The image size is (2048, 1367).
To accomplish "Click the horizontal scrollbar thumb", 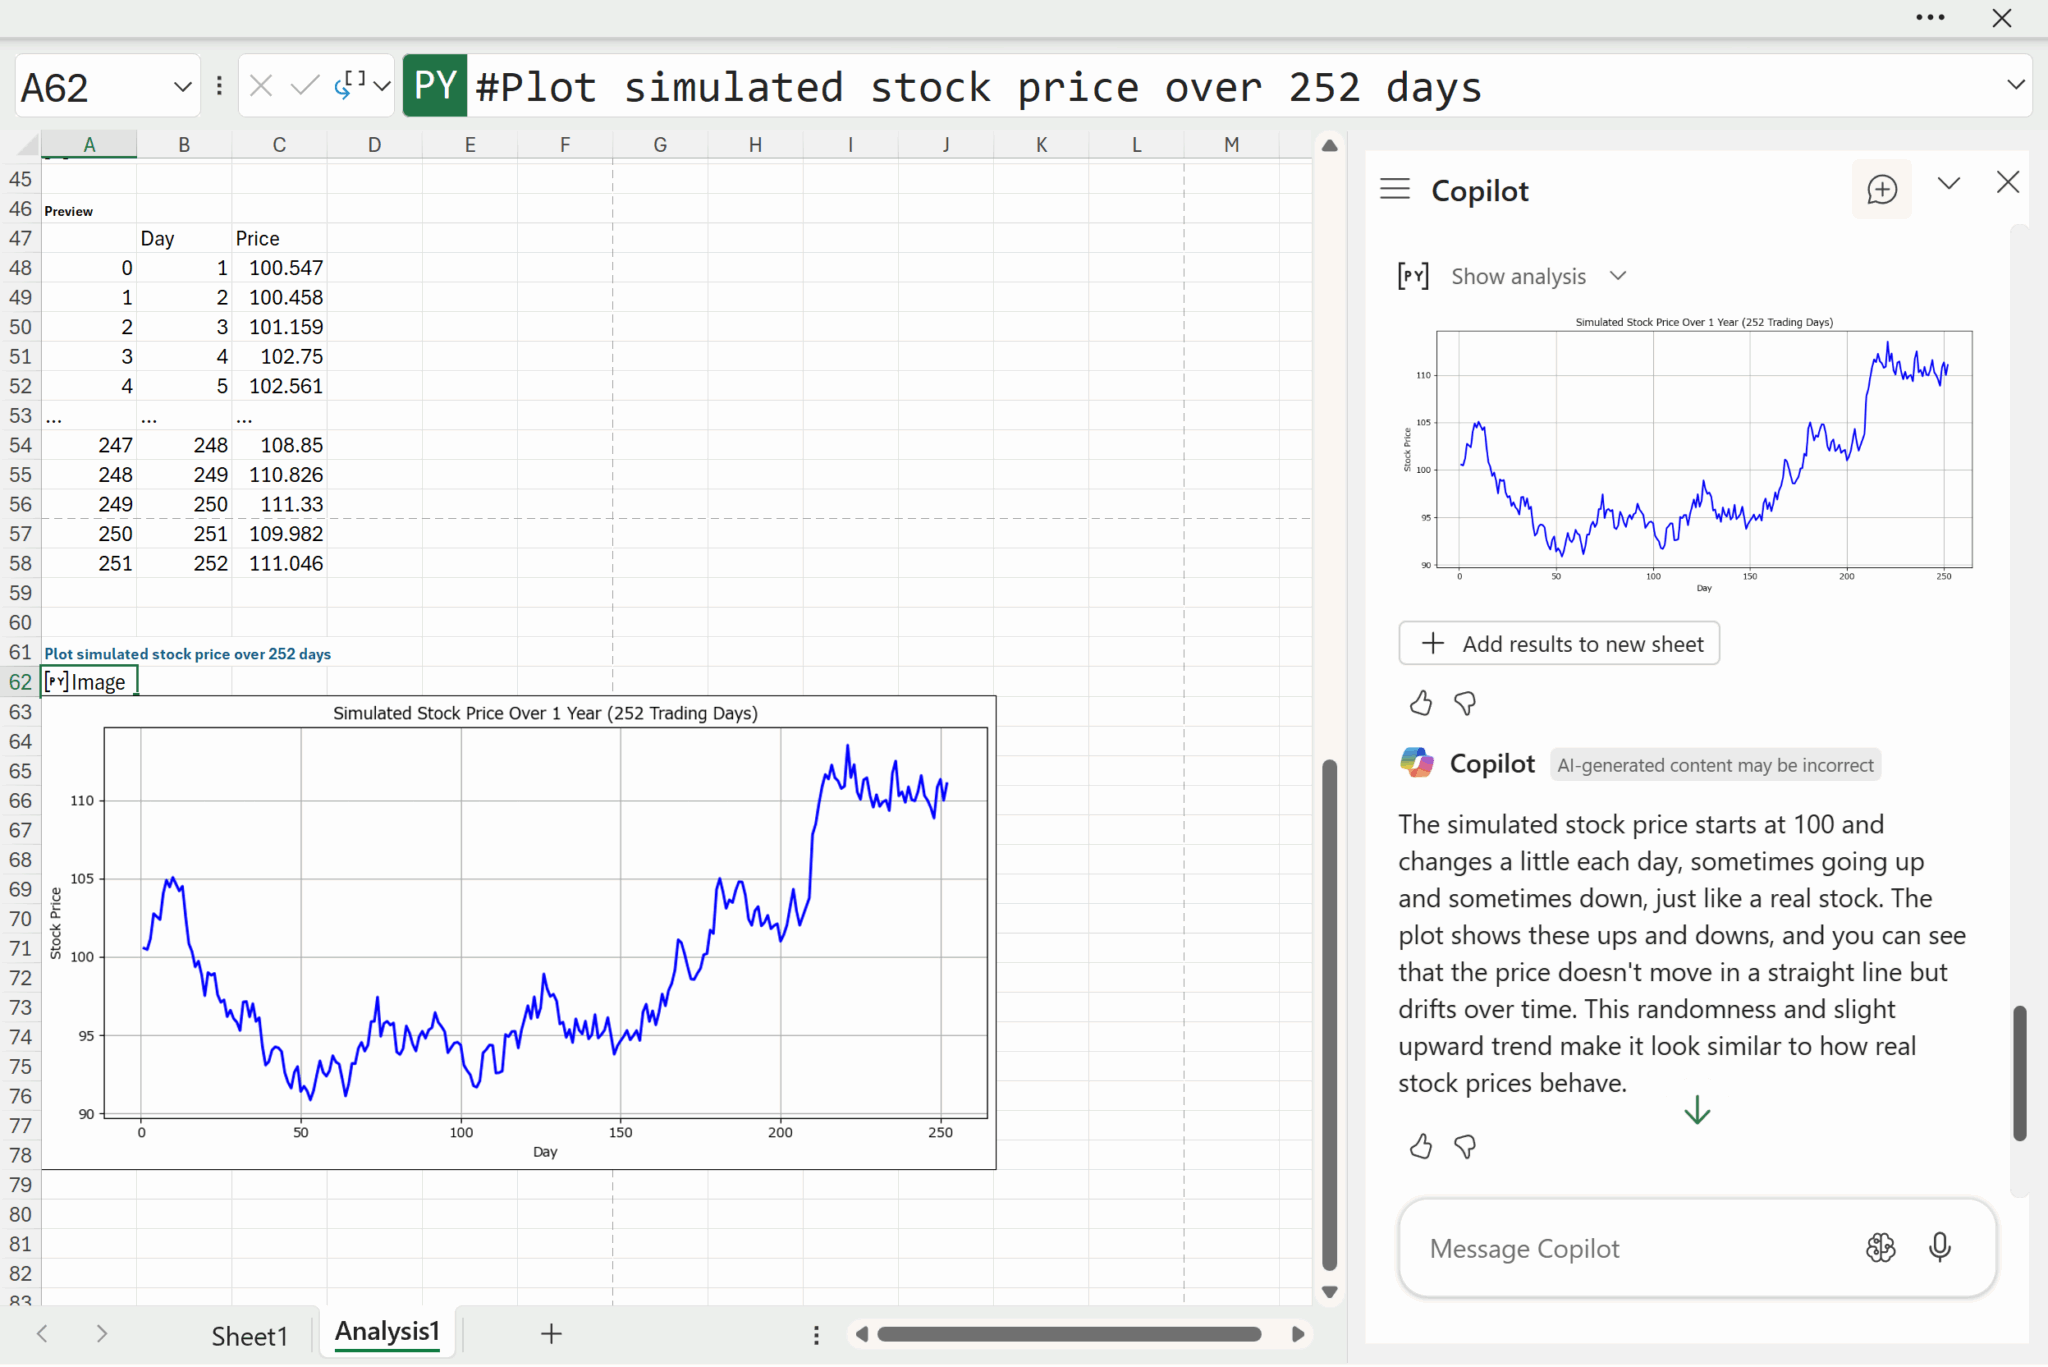I will (1068, 1334).
